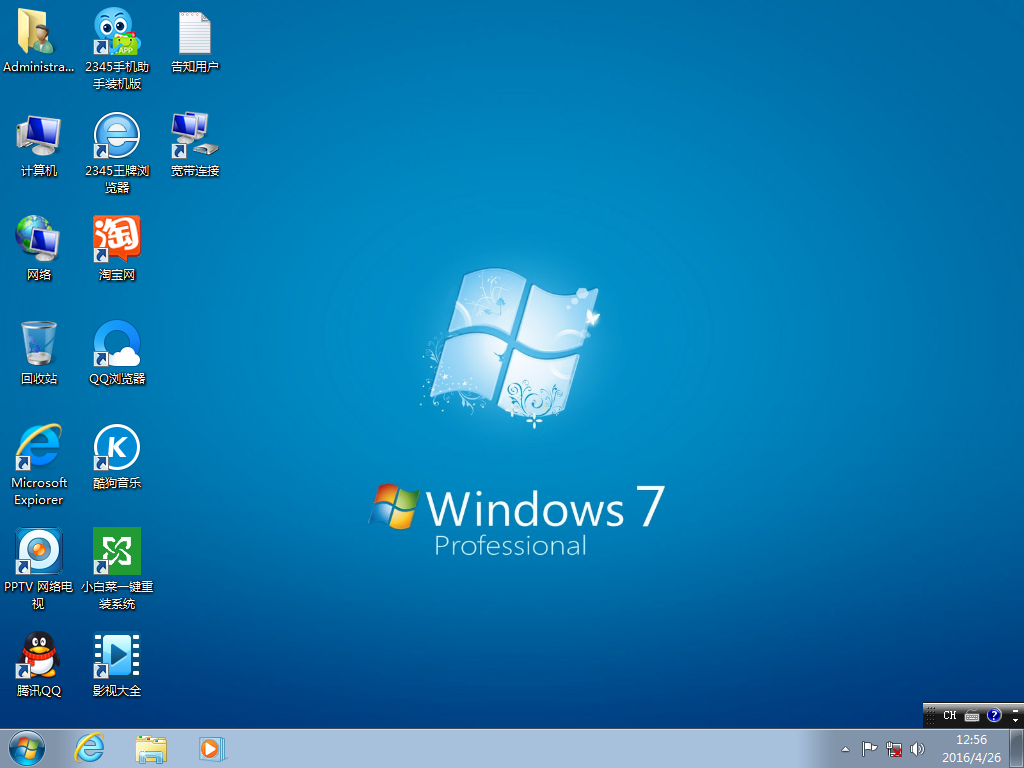Select the QQ浏览器 shortcut
This screenshot has height=768, width=1024.
click(117, 353)
